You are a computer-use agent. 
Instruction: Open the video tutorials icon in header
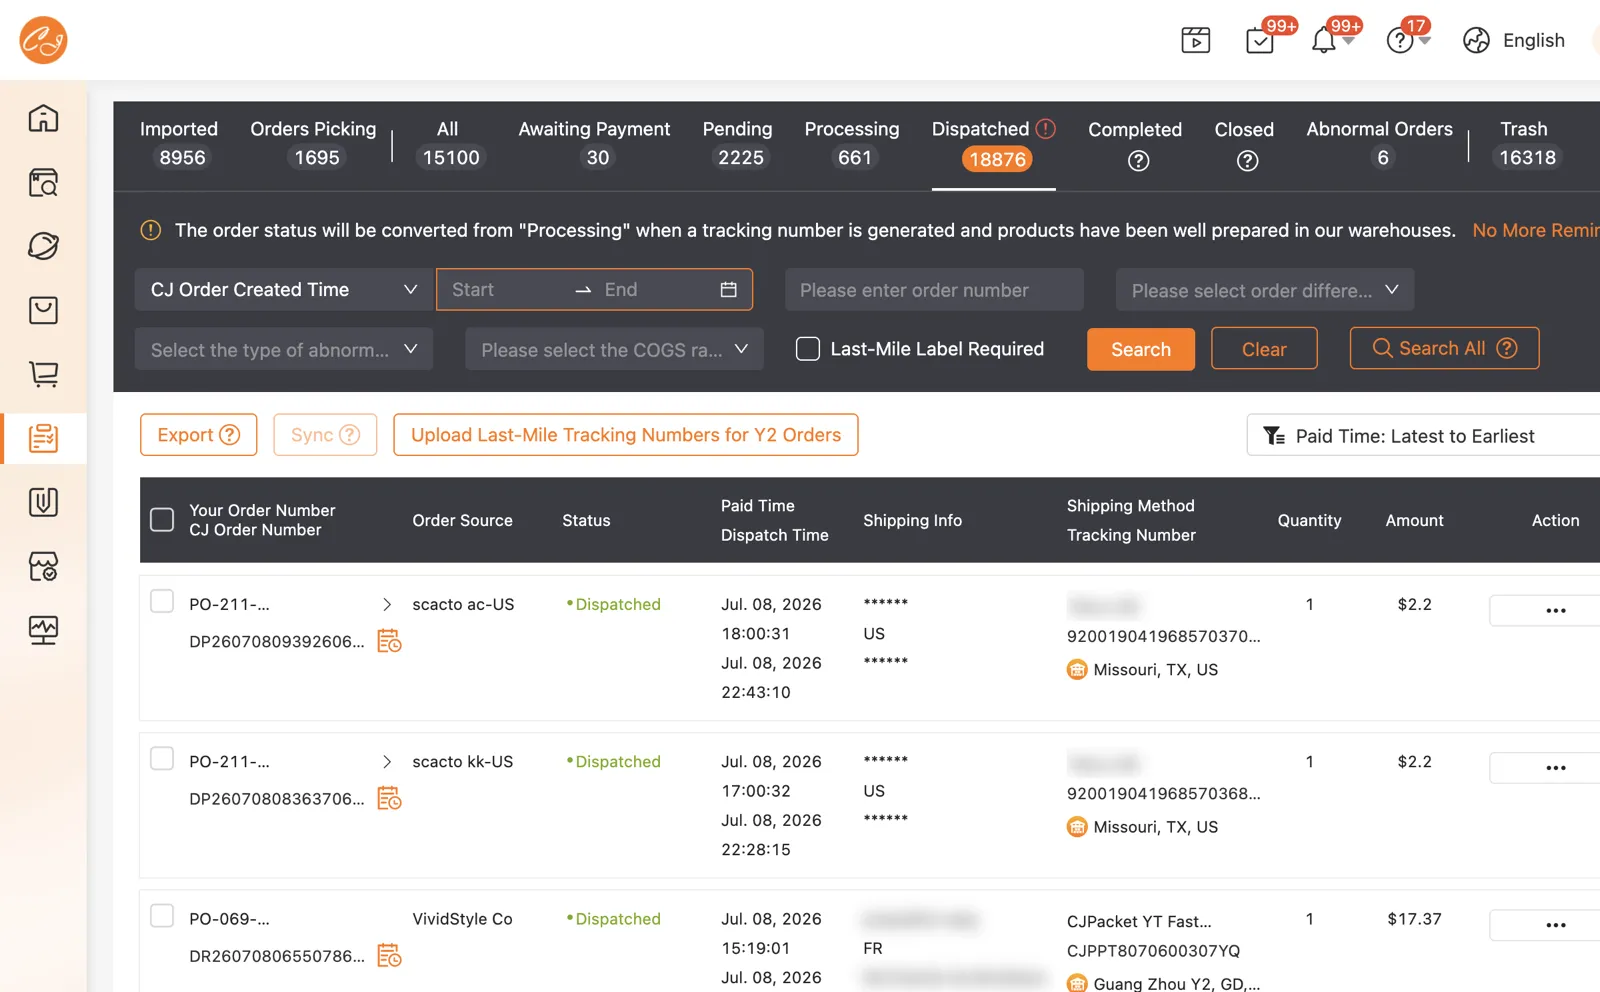[1195, 40]
